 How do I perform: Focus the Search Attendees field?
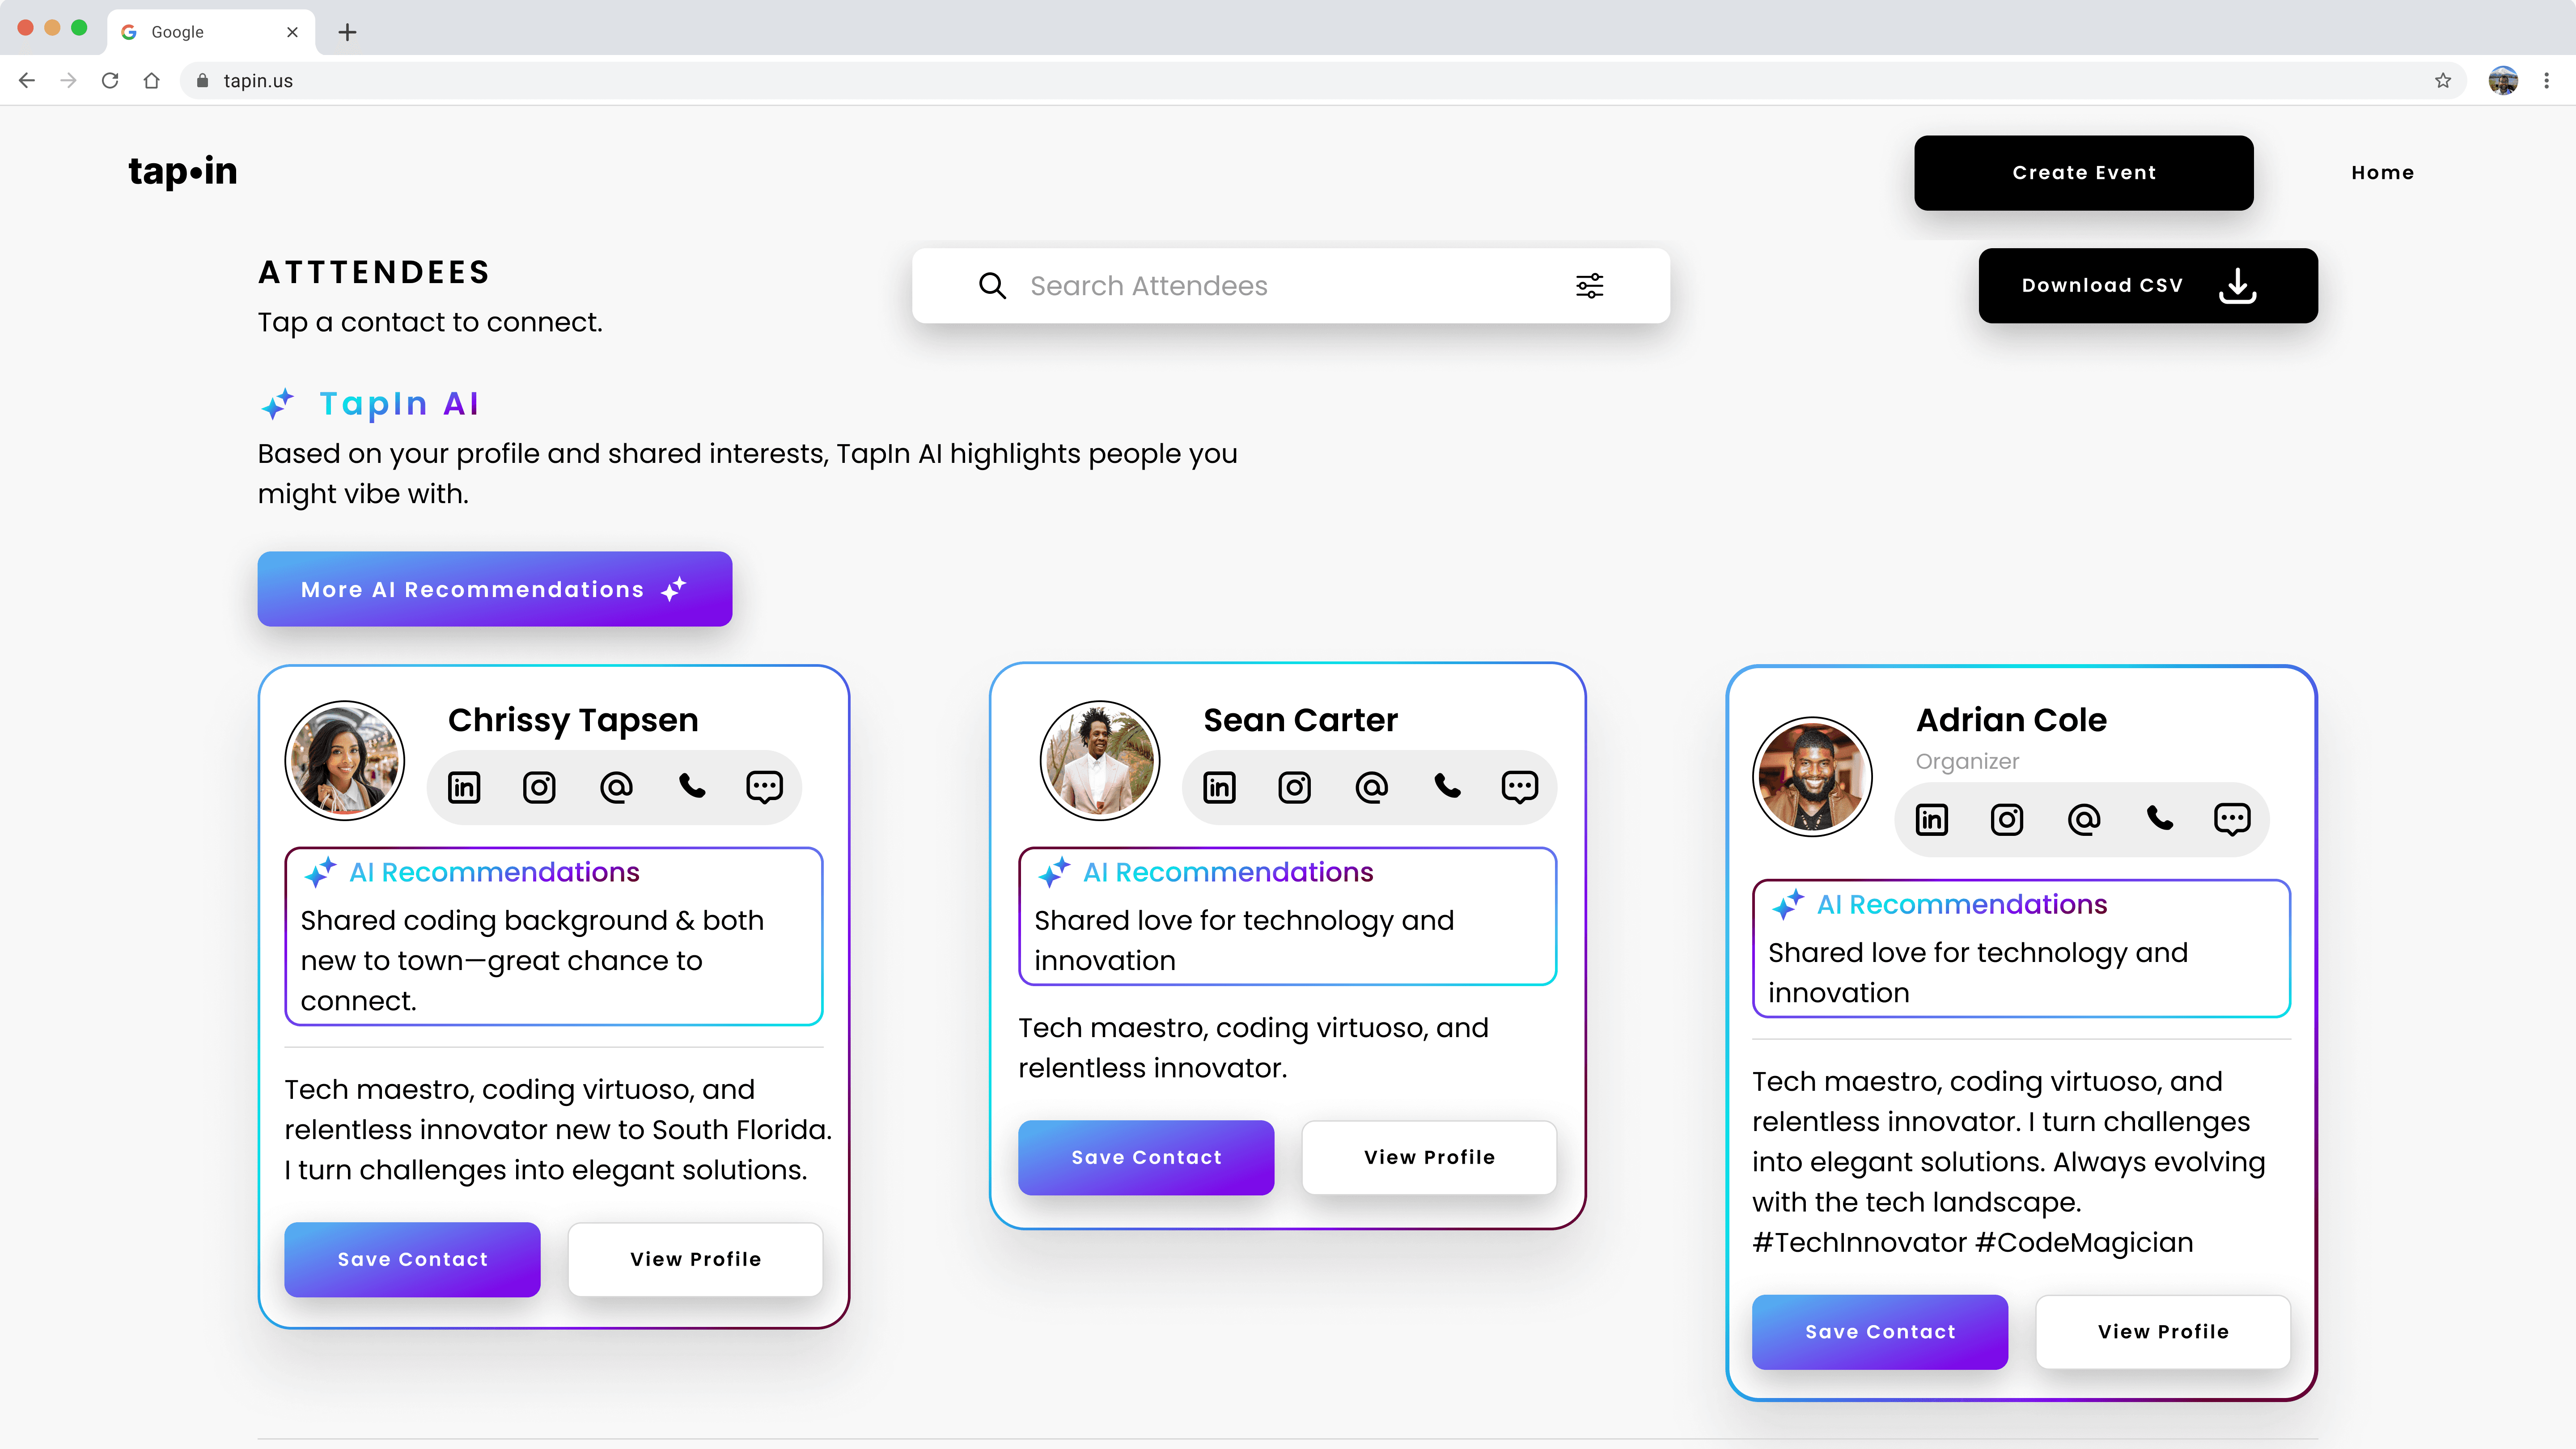click(x=1280, y=286)
